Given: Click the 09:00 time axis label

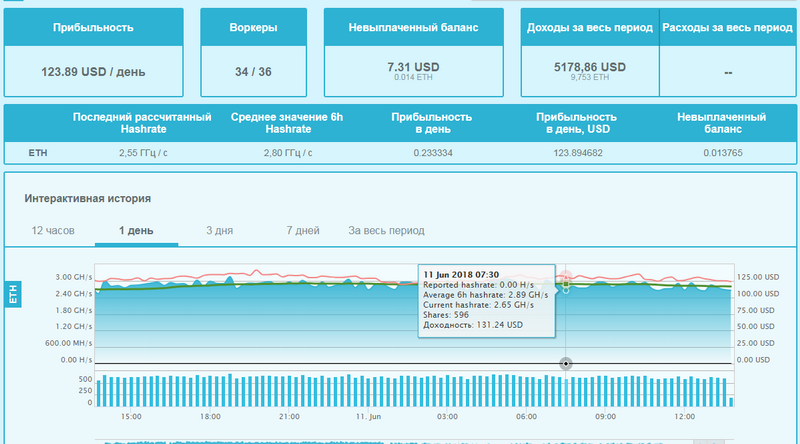Looking at the screenshot, I should point(606,416).
